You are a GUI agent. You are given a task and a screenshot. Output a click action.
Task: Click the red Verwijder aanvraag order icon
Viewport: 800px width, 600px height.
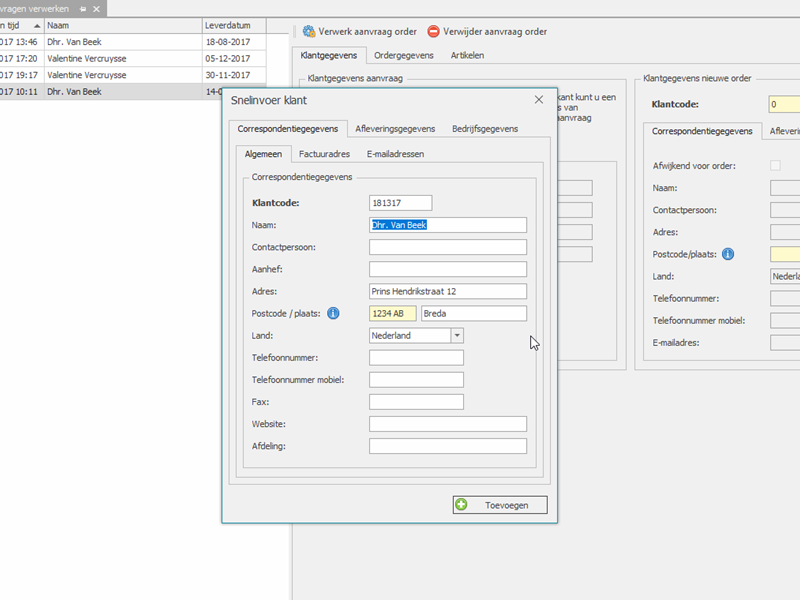(433, 32)
